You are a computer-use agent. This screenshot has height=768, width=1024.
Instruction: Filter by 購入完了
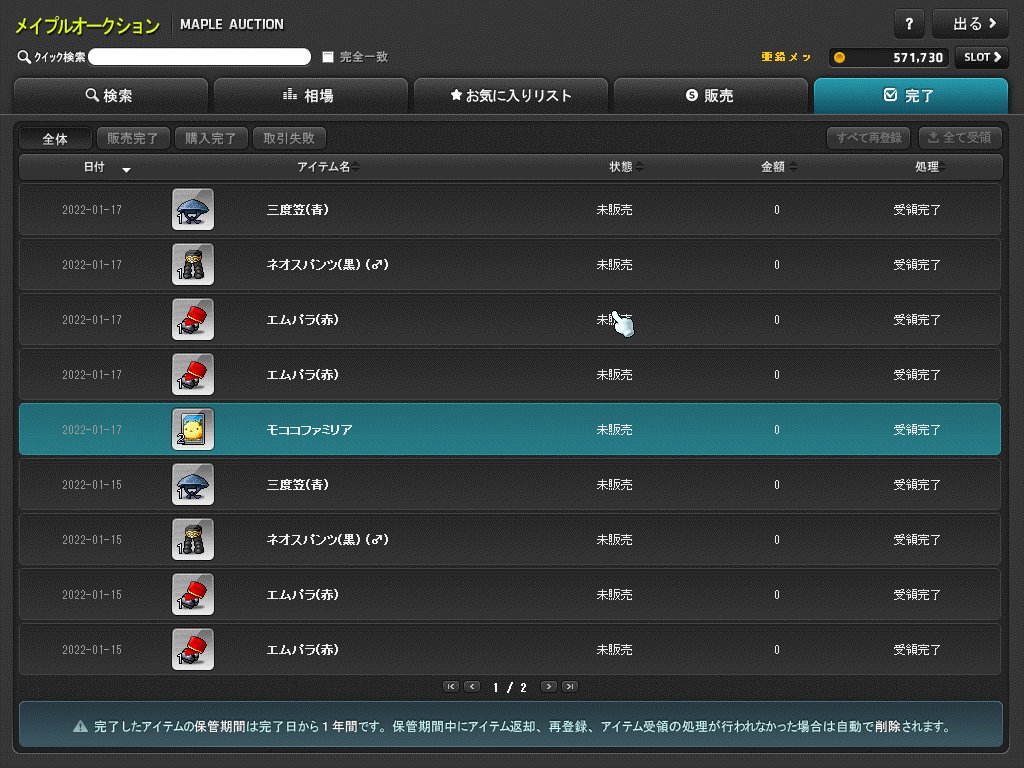click(x=211, y=138)
